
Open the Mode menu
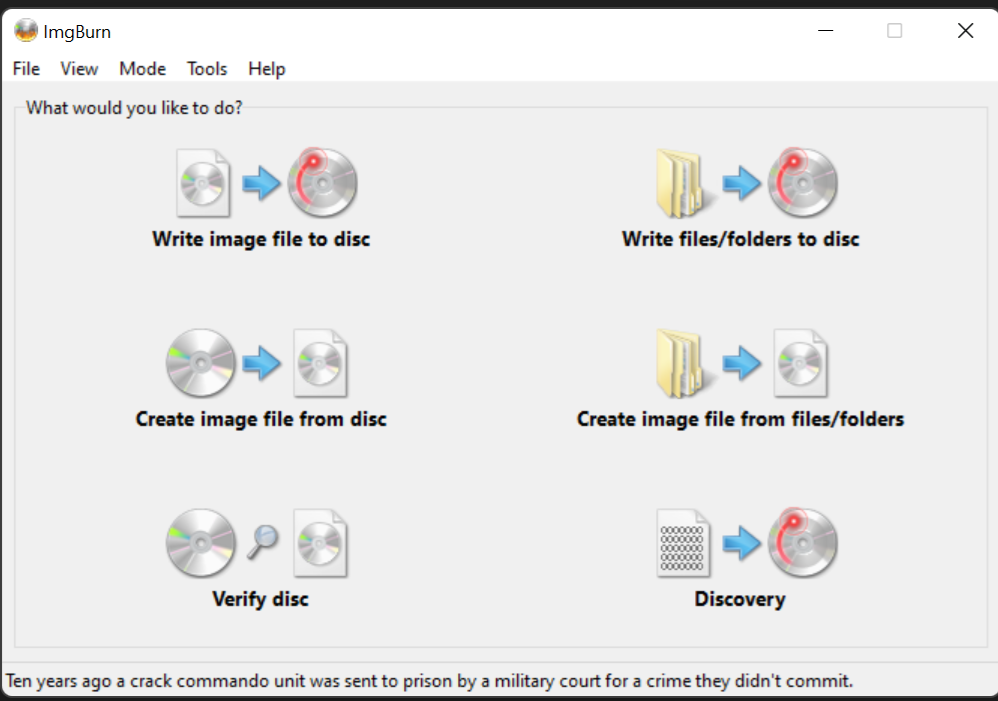pos(142,69)
